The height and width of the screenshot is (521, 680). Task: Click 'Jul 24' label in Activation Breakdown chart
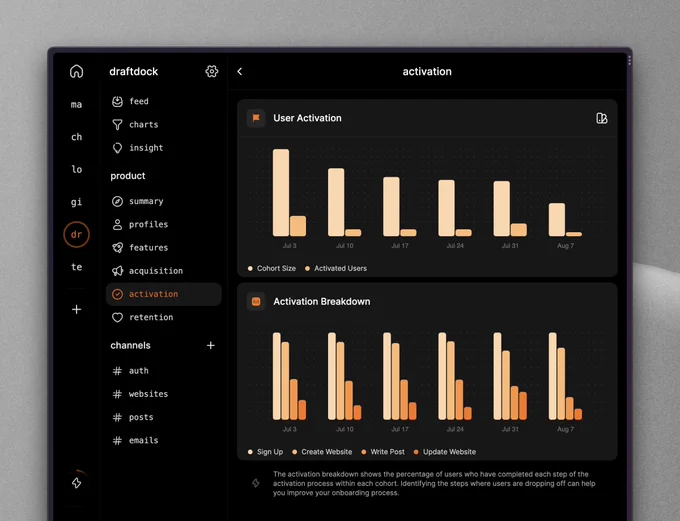coord(455,429)
